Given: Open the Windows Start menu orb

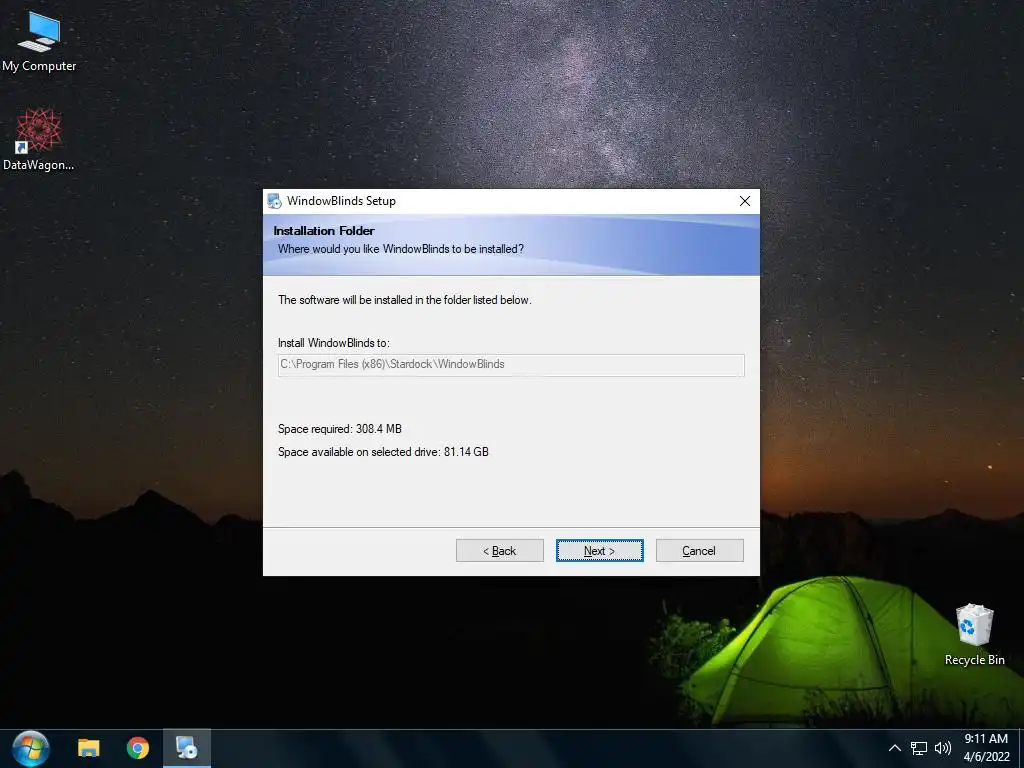Looking at the screenshot, I should coord(31,748).
